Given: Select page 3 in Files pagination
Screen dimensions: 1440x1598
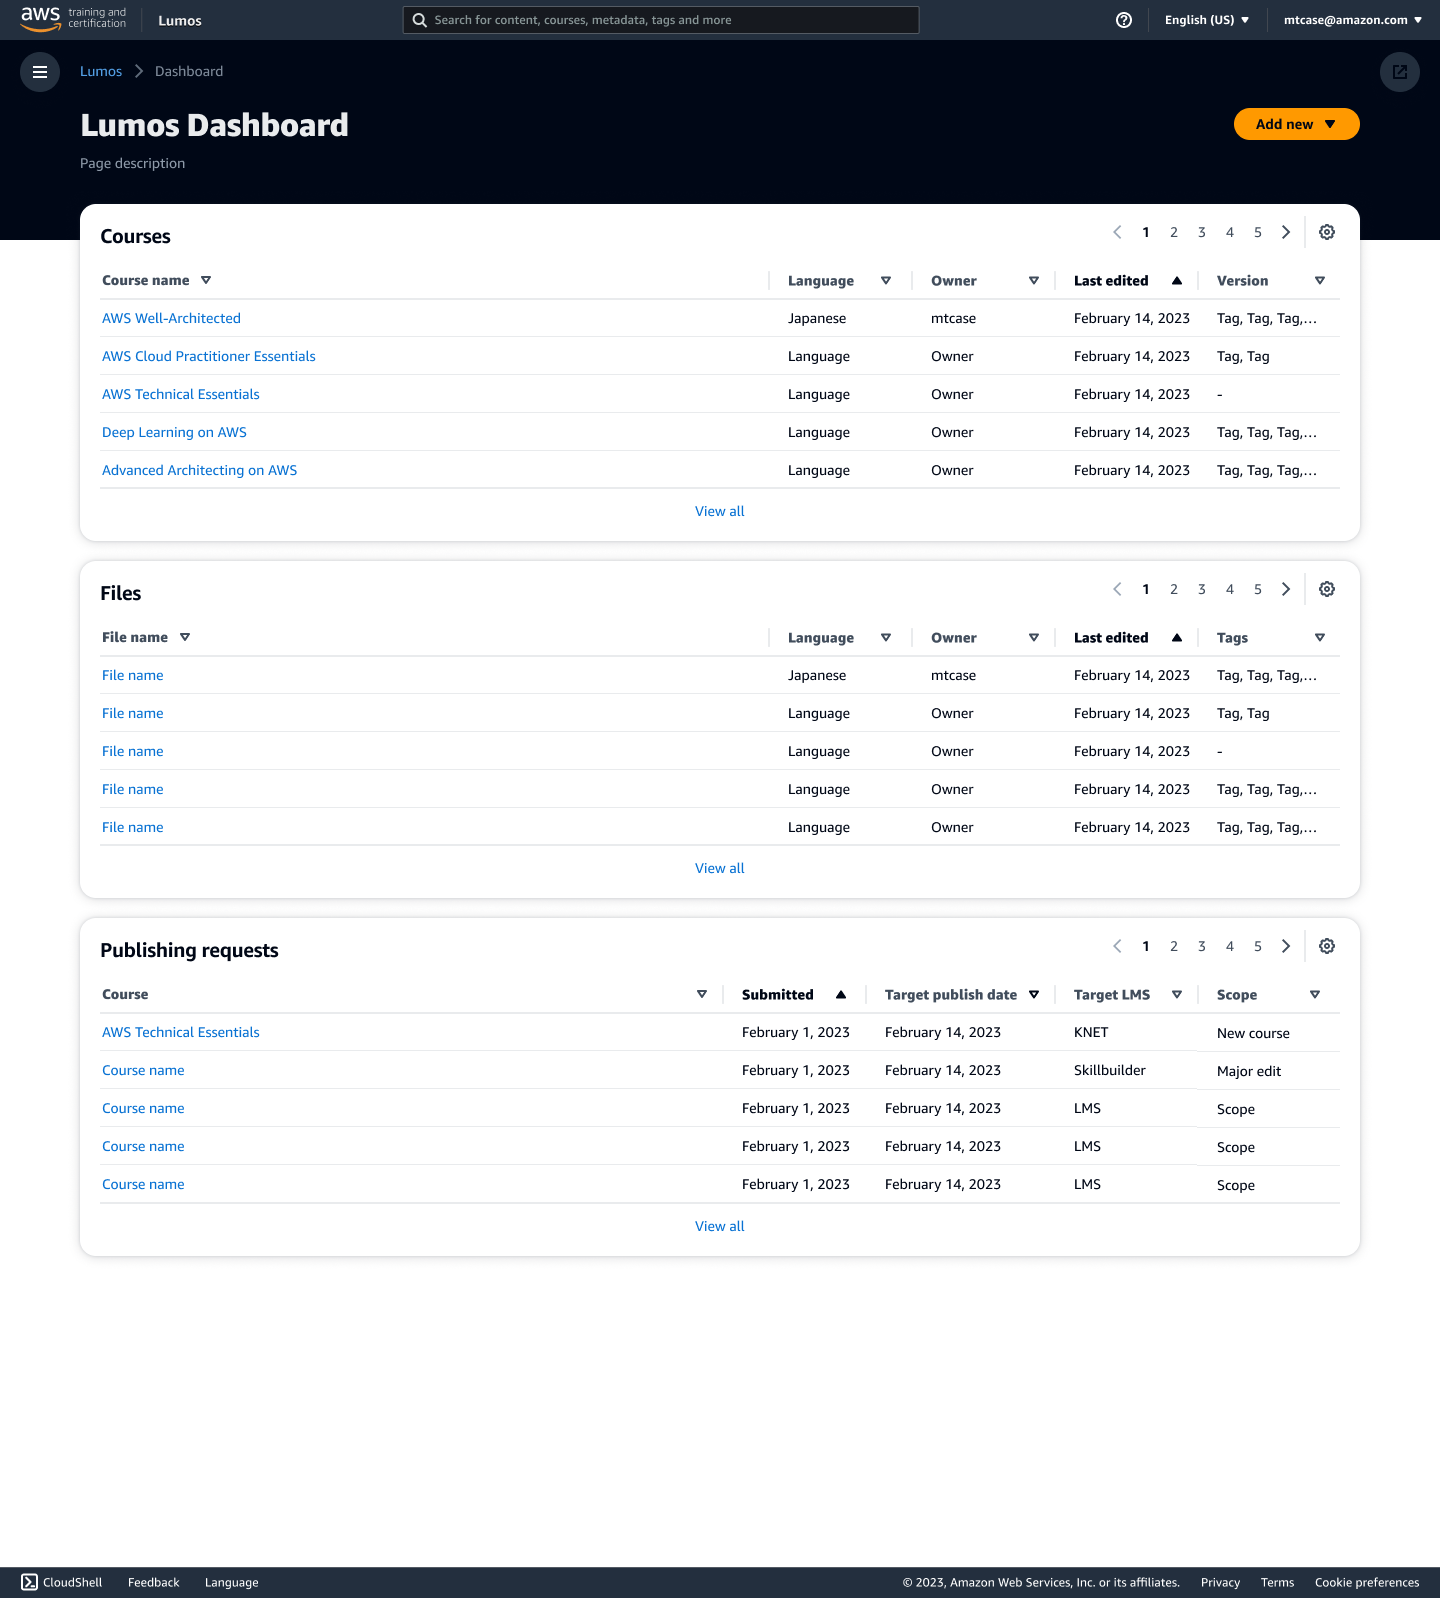Looking at the screenshot, I should pyautogui.click(x=1202, y=589).
